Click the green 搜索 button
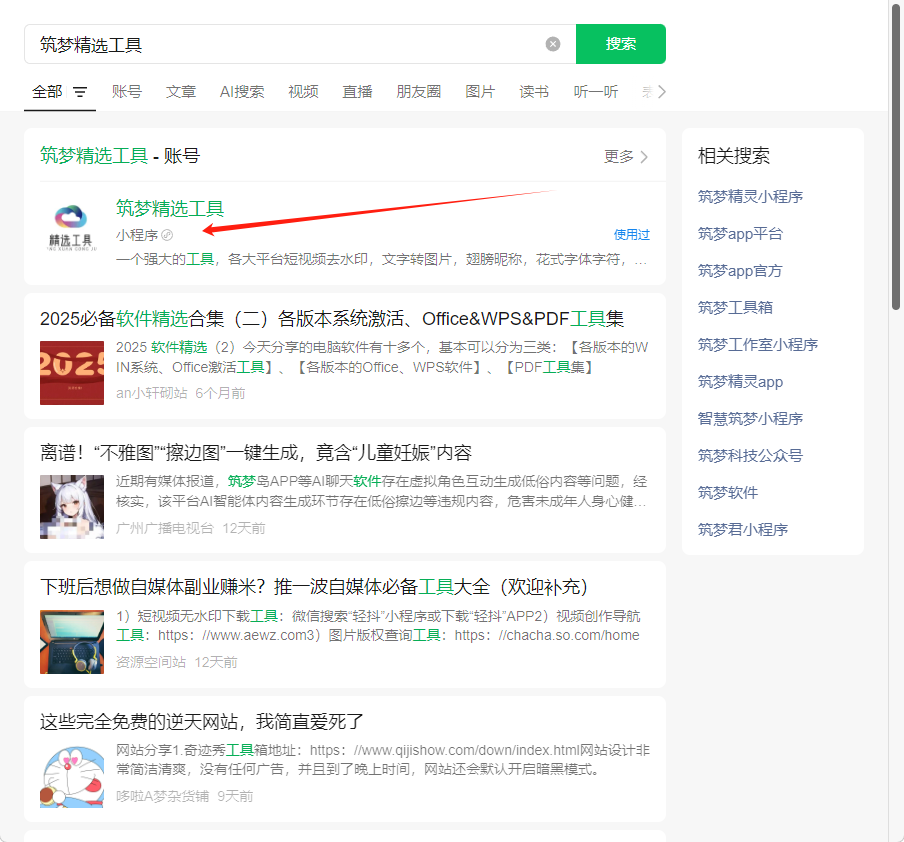Viewport: 904px width, 842px height. 620,44
